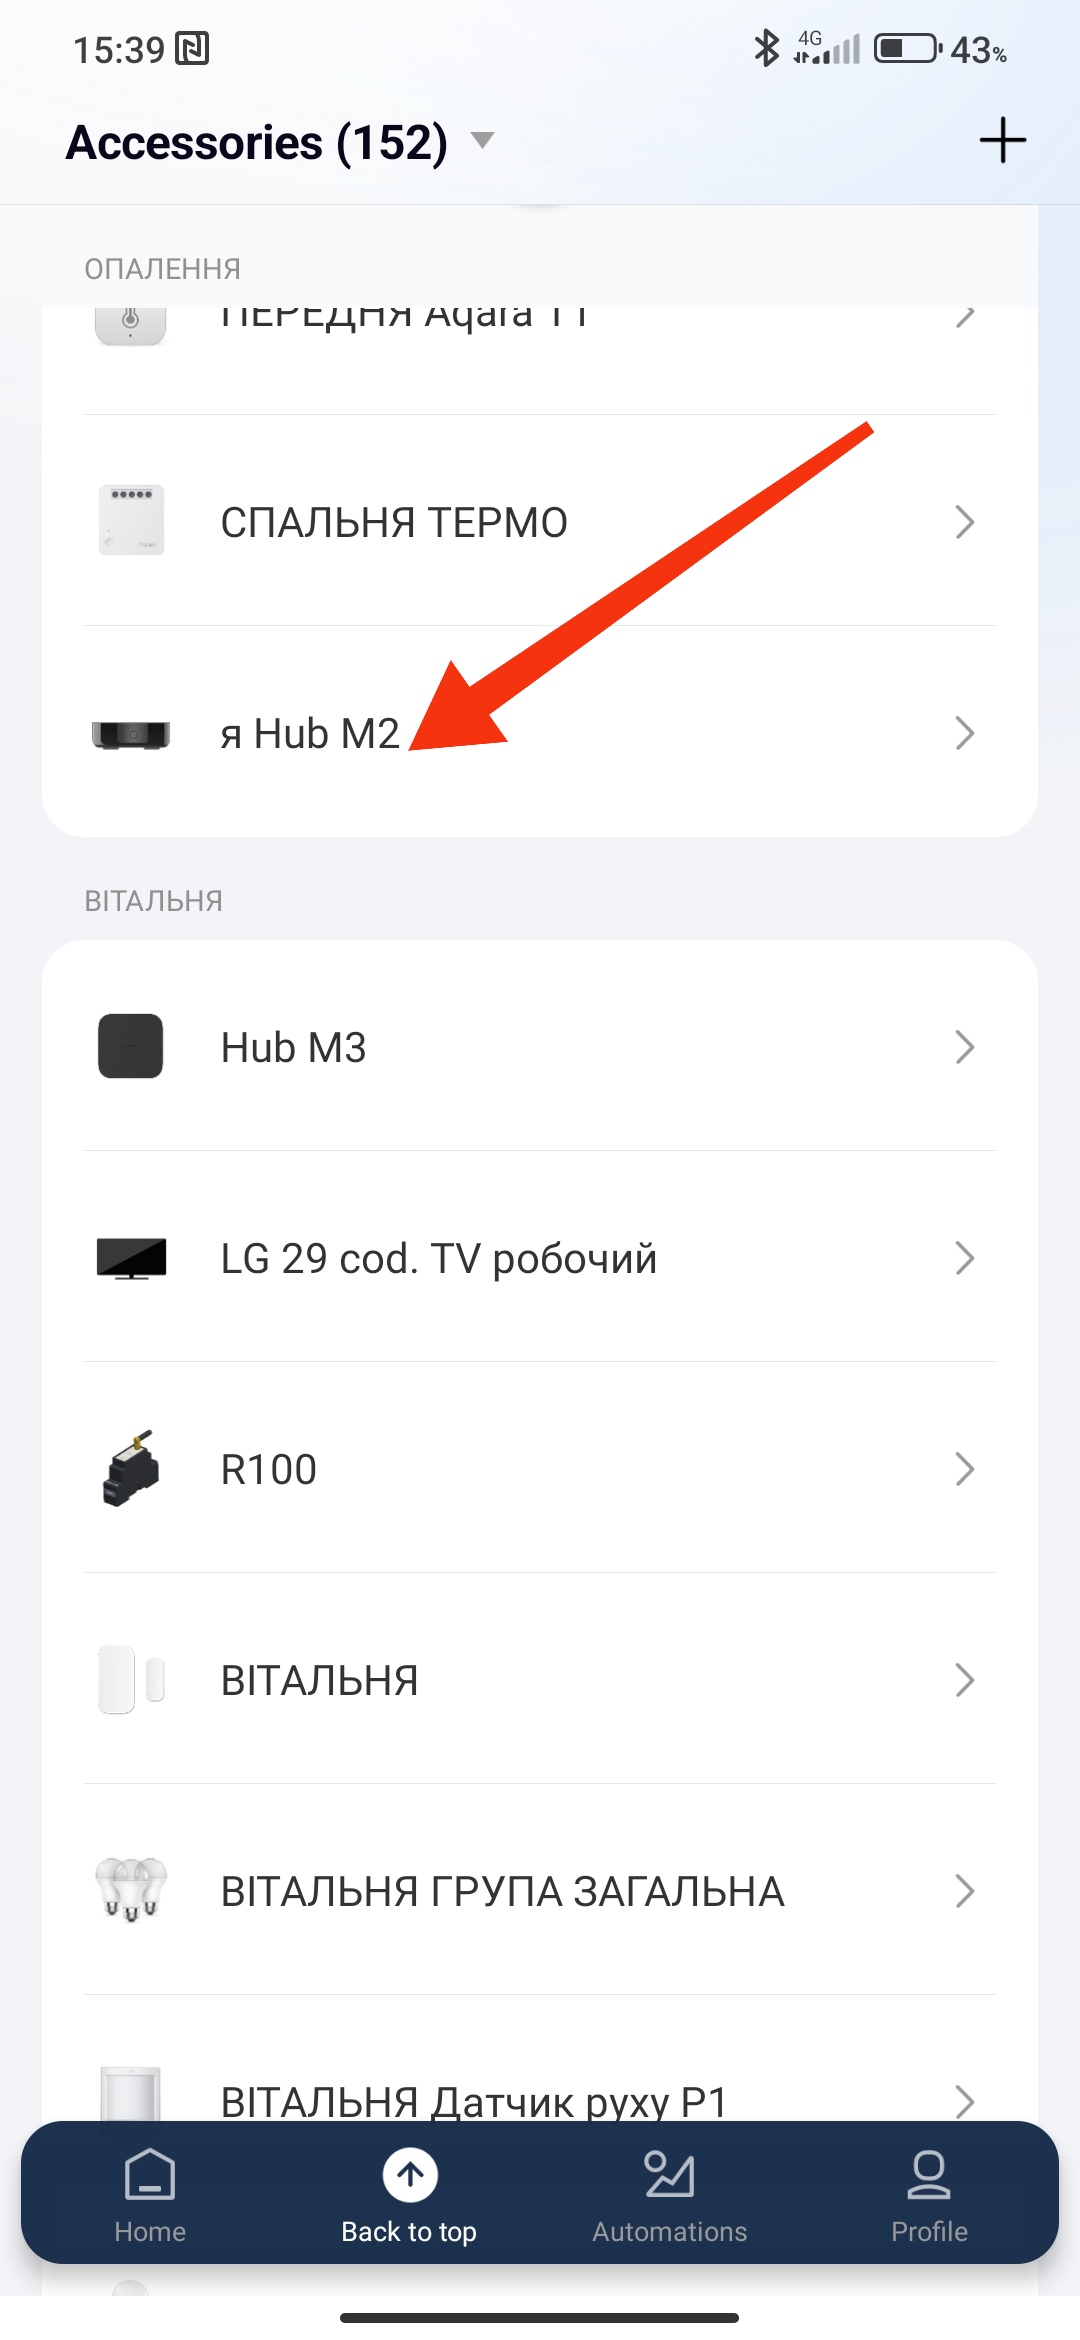Tap the R100 device icon
This screenshot has height=2340, width=1080.
[x=130, y=1469]
